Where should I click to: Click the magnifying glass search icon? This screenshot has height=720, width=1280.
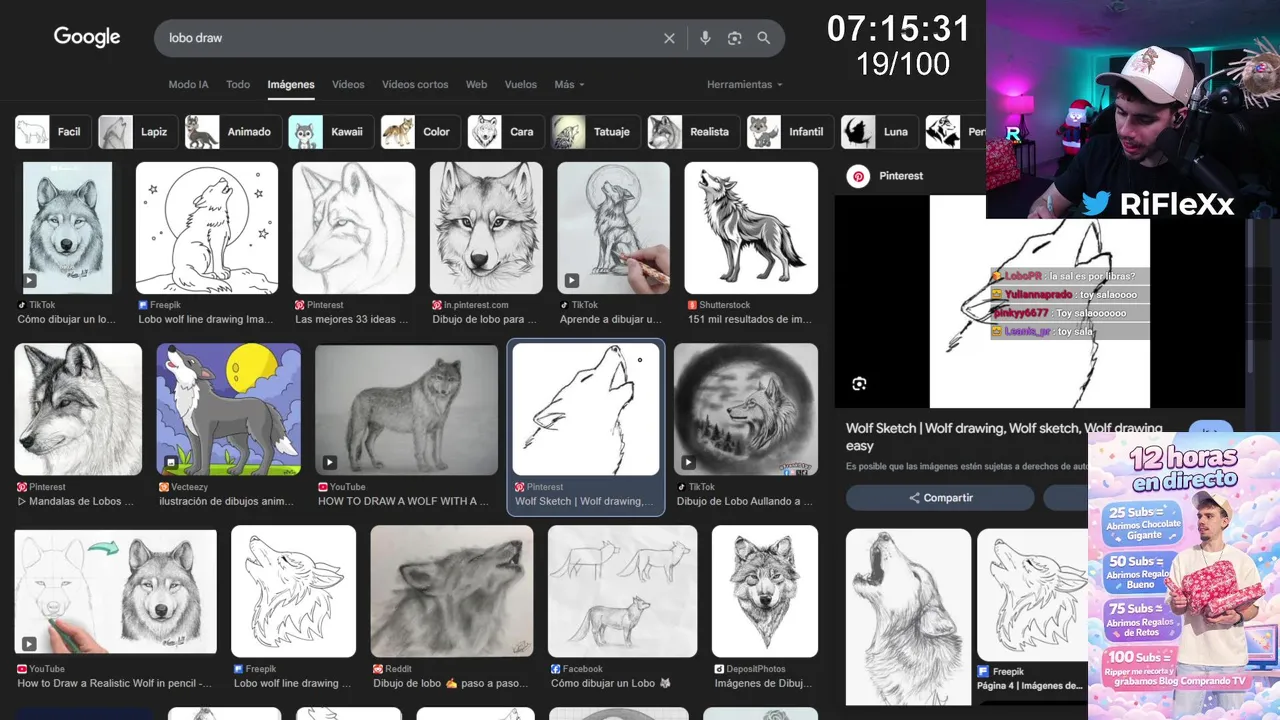click(764, 38)
